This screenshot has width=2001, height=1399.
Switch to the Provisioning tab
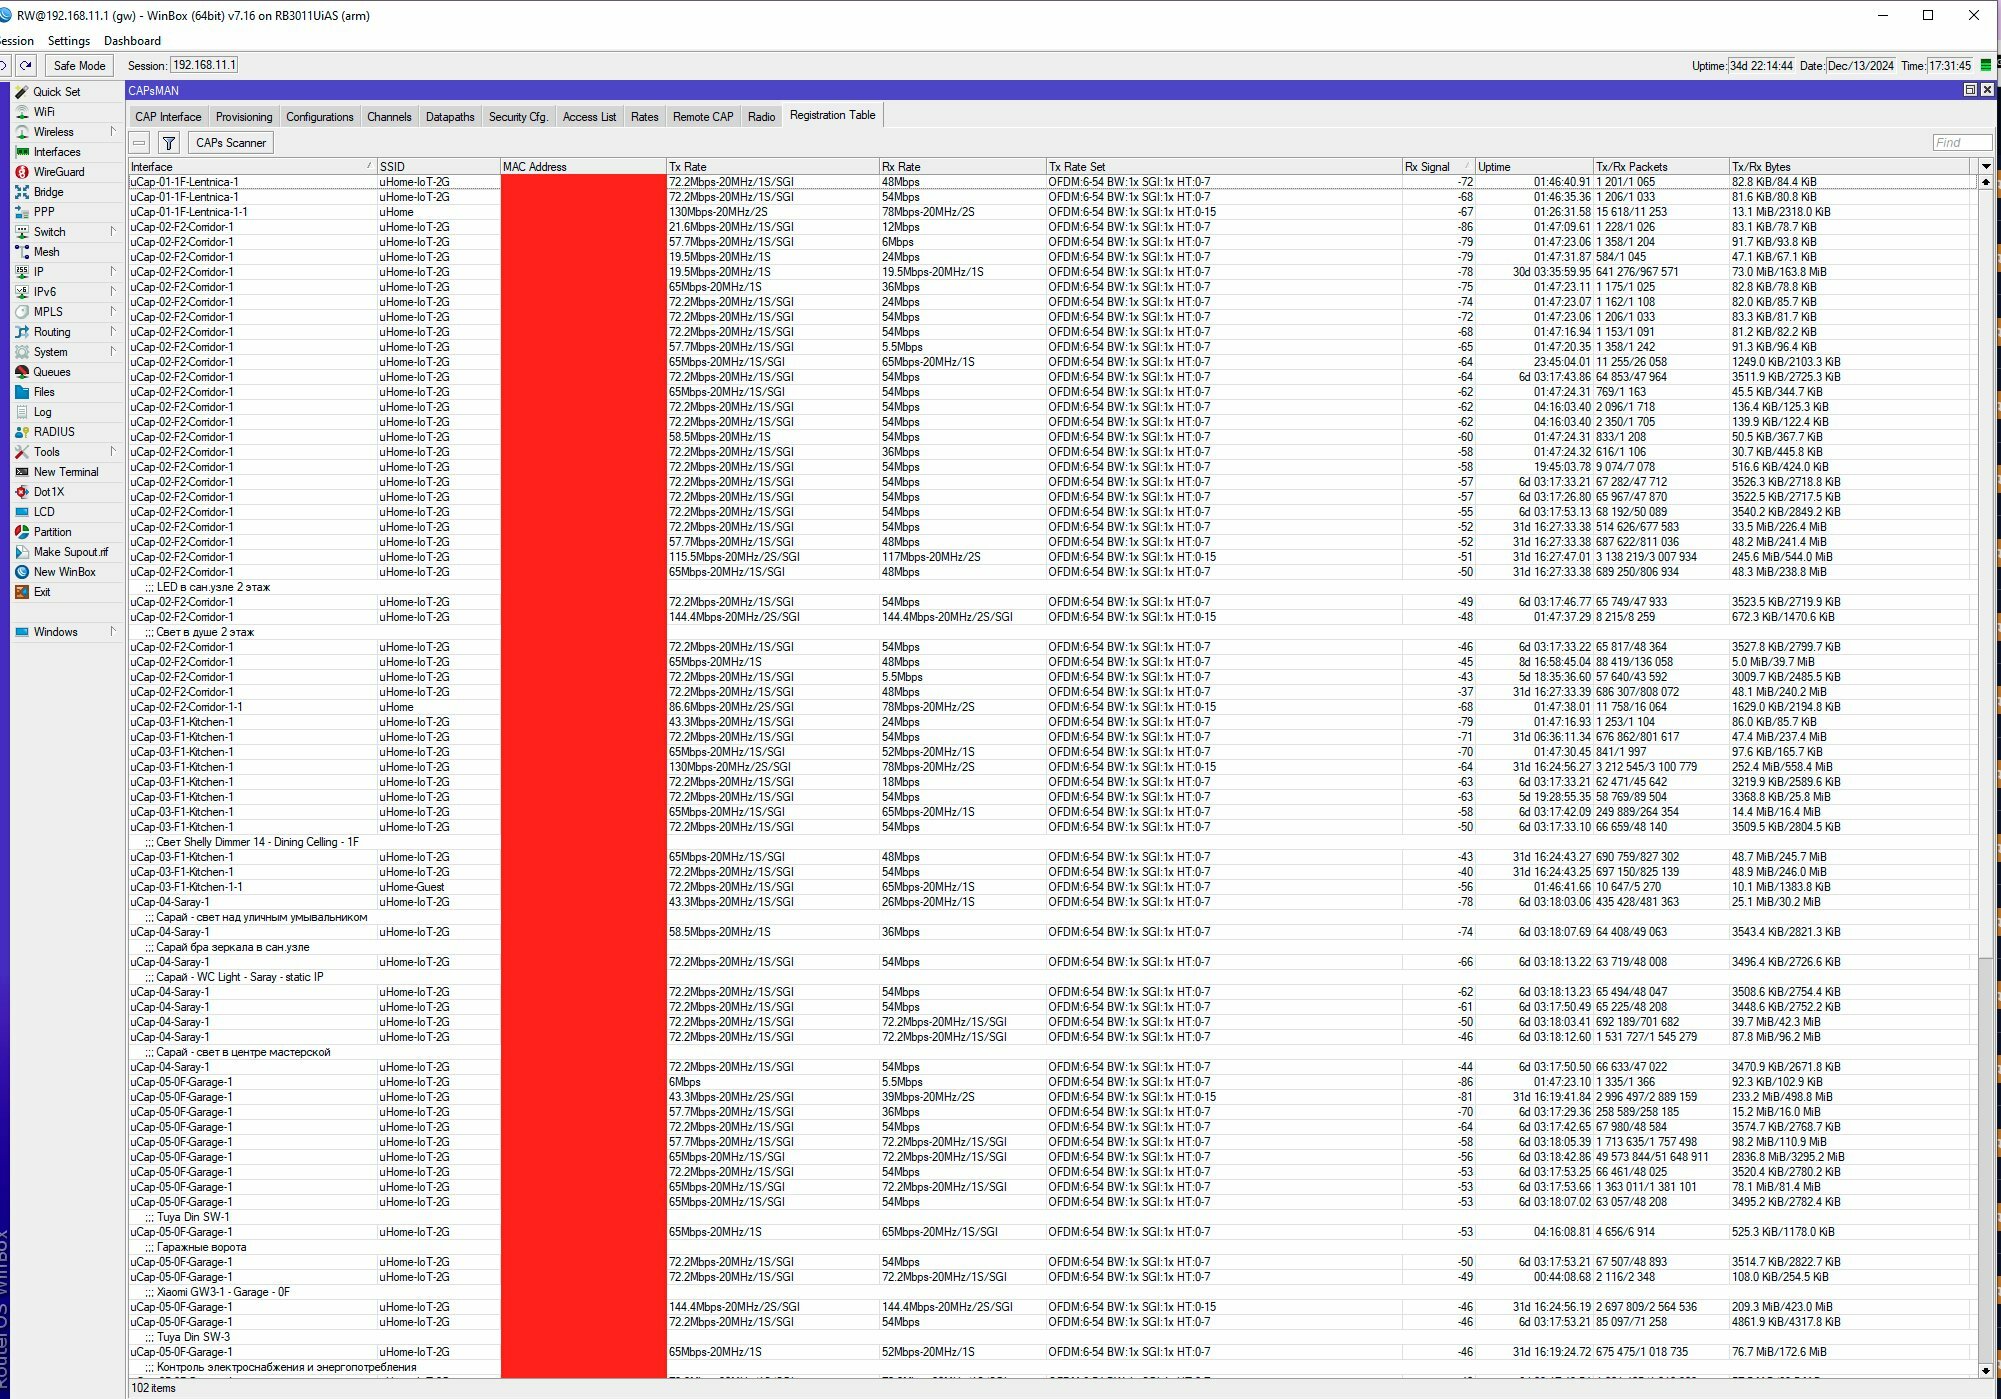pos(244,117)
